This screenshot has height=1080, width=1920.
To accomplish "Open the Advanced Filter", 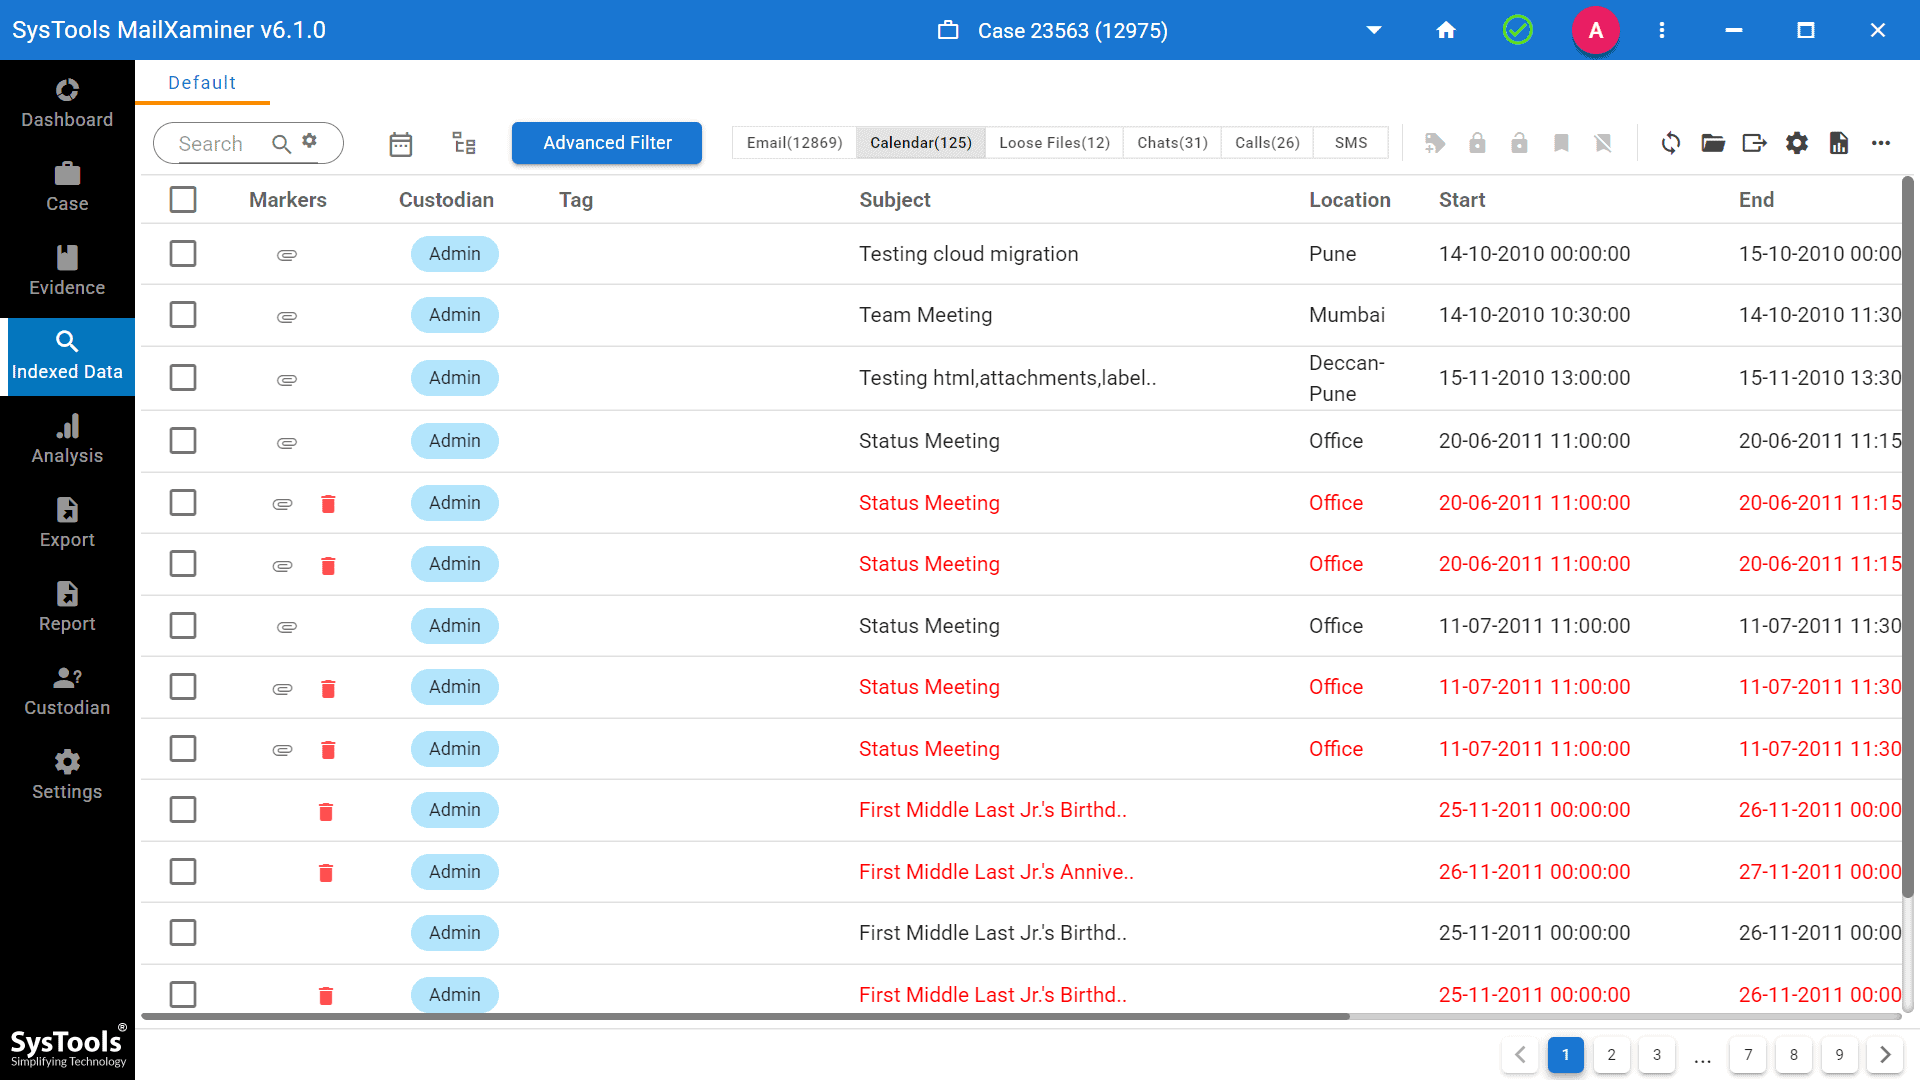I will [x=607, y=143].
